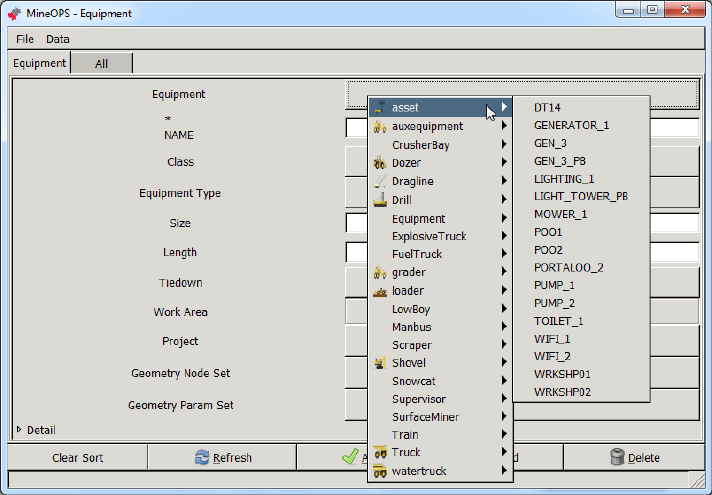Expand the CrusherBay submenu arrow
Viewport: 712px width, 495px height.
[504, 144]
